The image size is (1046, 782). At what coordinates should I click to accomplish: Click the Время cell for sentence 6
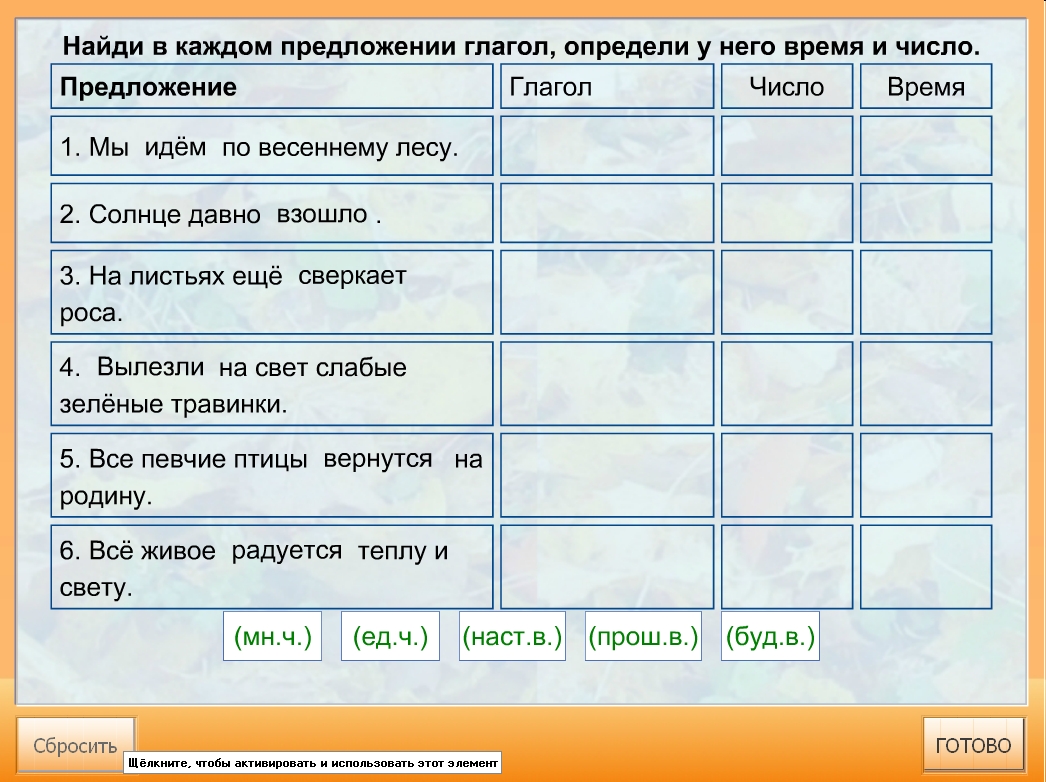[x=926, y=567]
